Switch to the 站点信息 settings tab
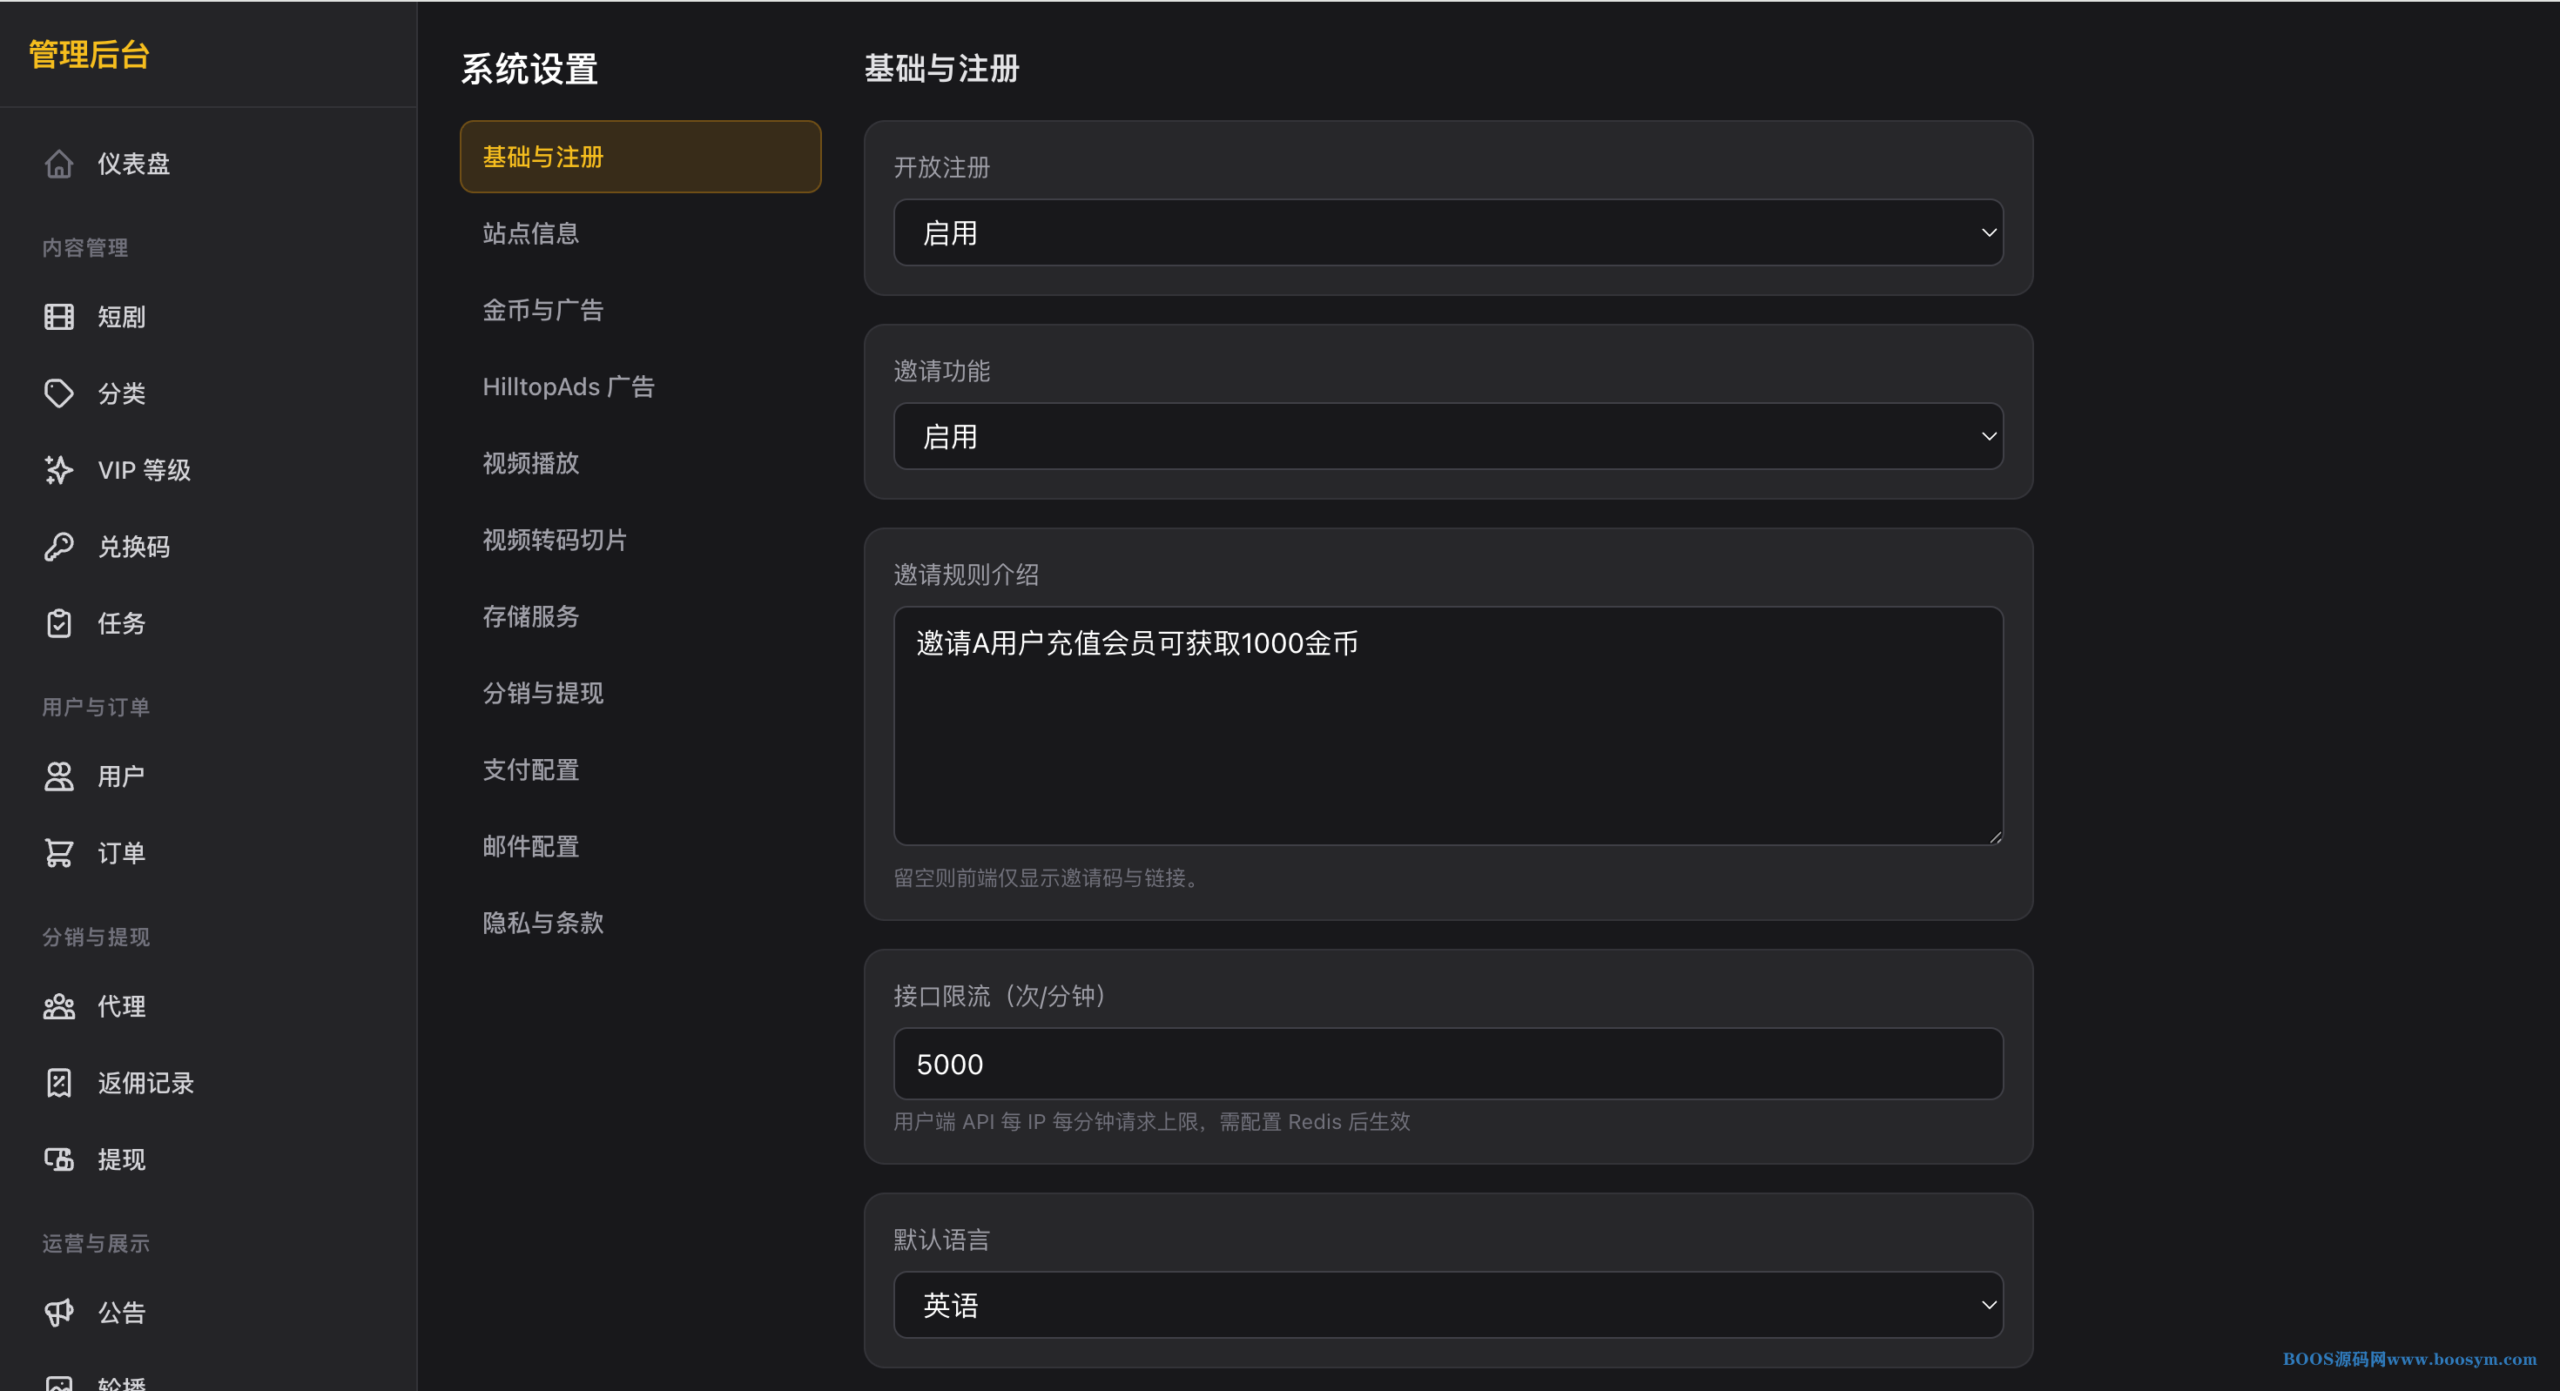Screen dimensions: 2560x1391 tap(531, 234)
